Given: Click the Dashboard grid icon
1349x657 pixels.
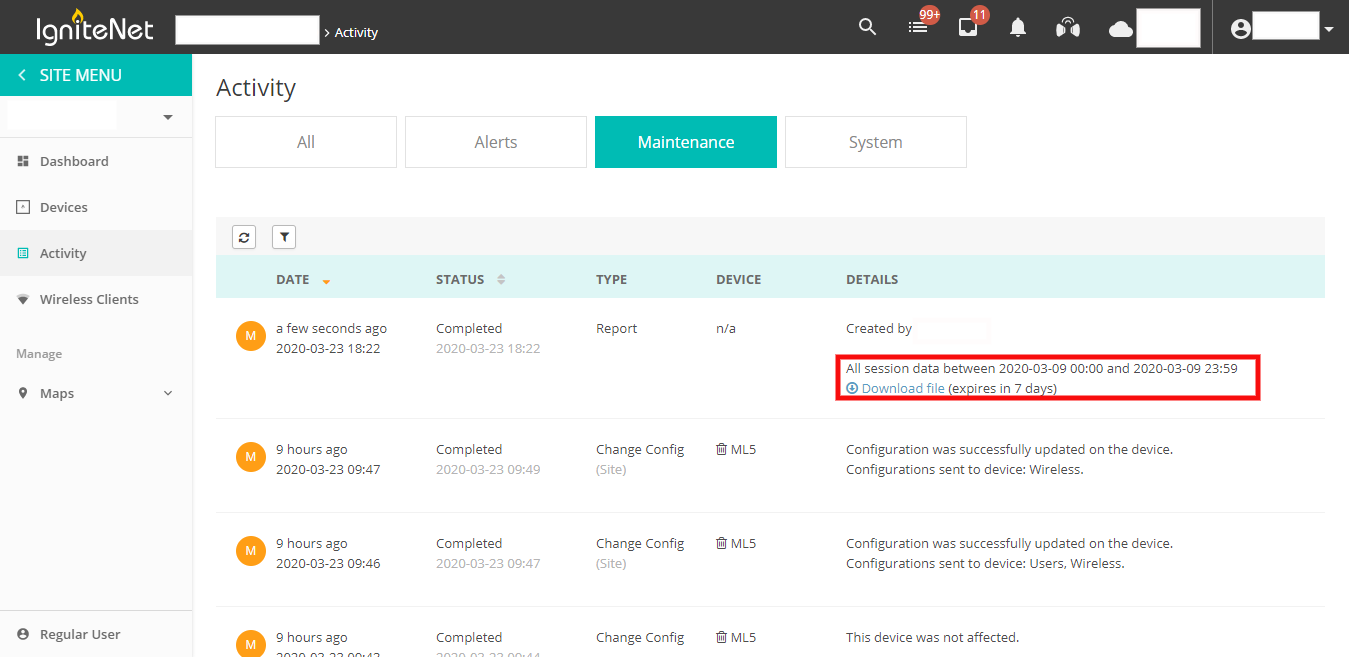Looking at the screenshot, I should tap(23, 161).
